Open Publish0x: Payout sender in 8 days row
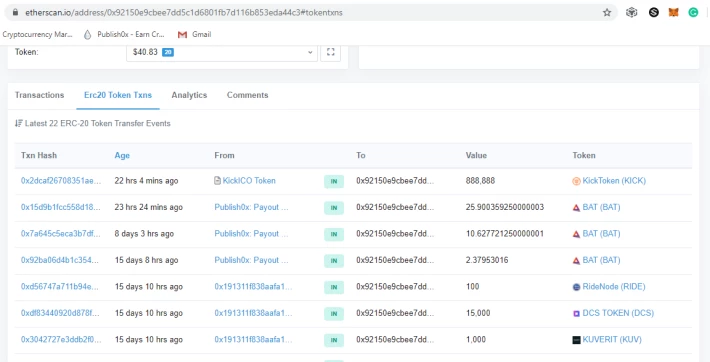 coord(251,234)
